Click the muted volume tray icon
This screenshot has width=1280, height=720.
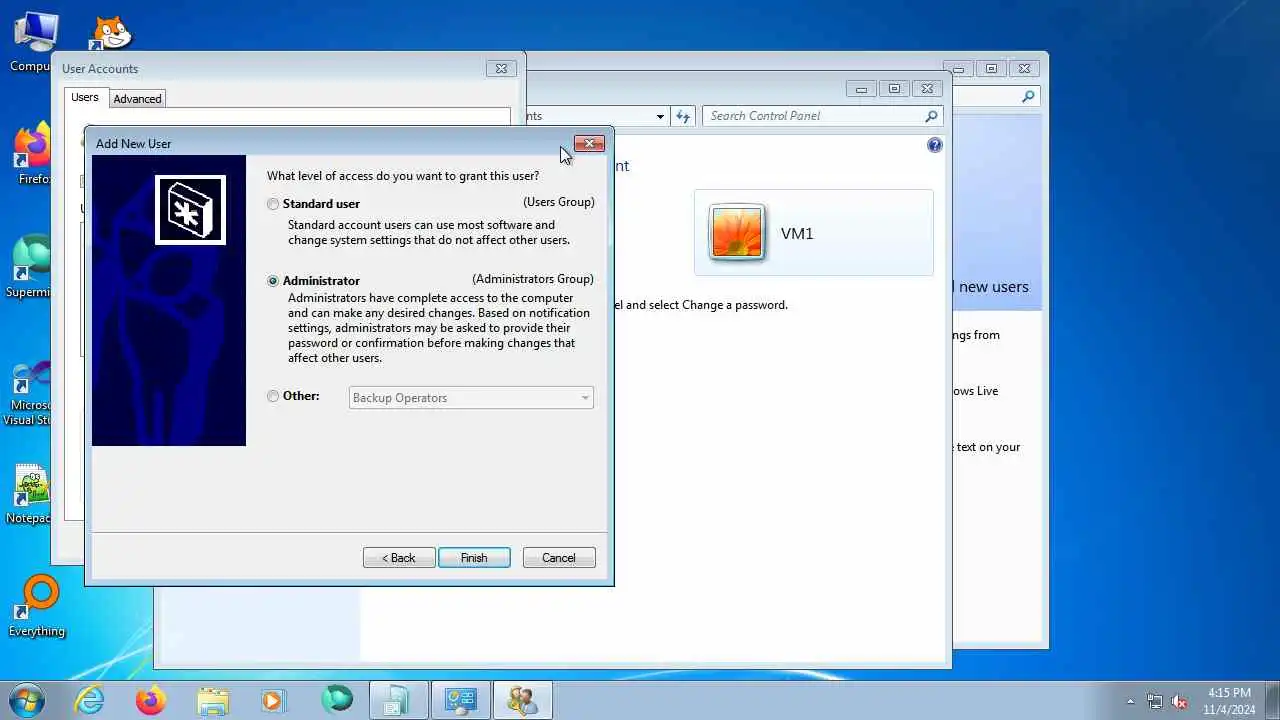(1179, 701)
